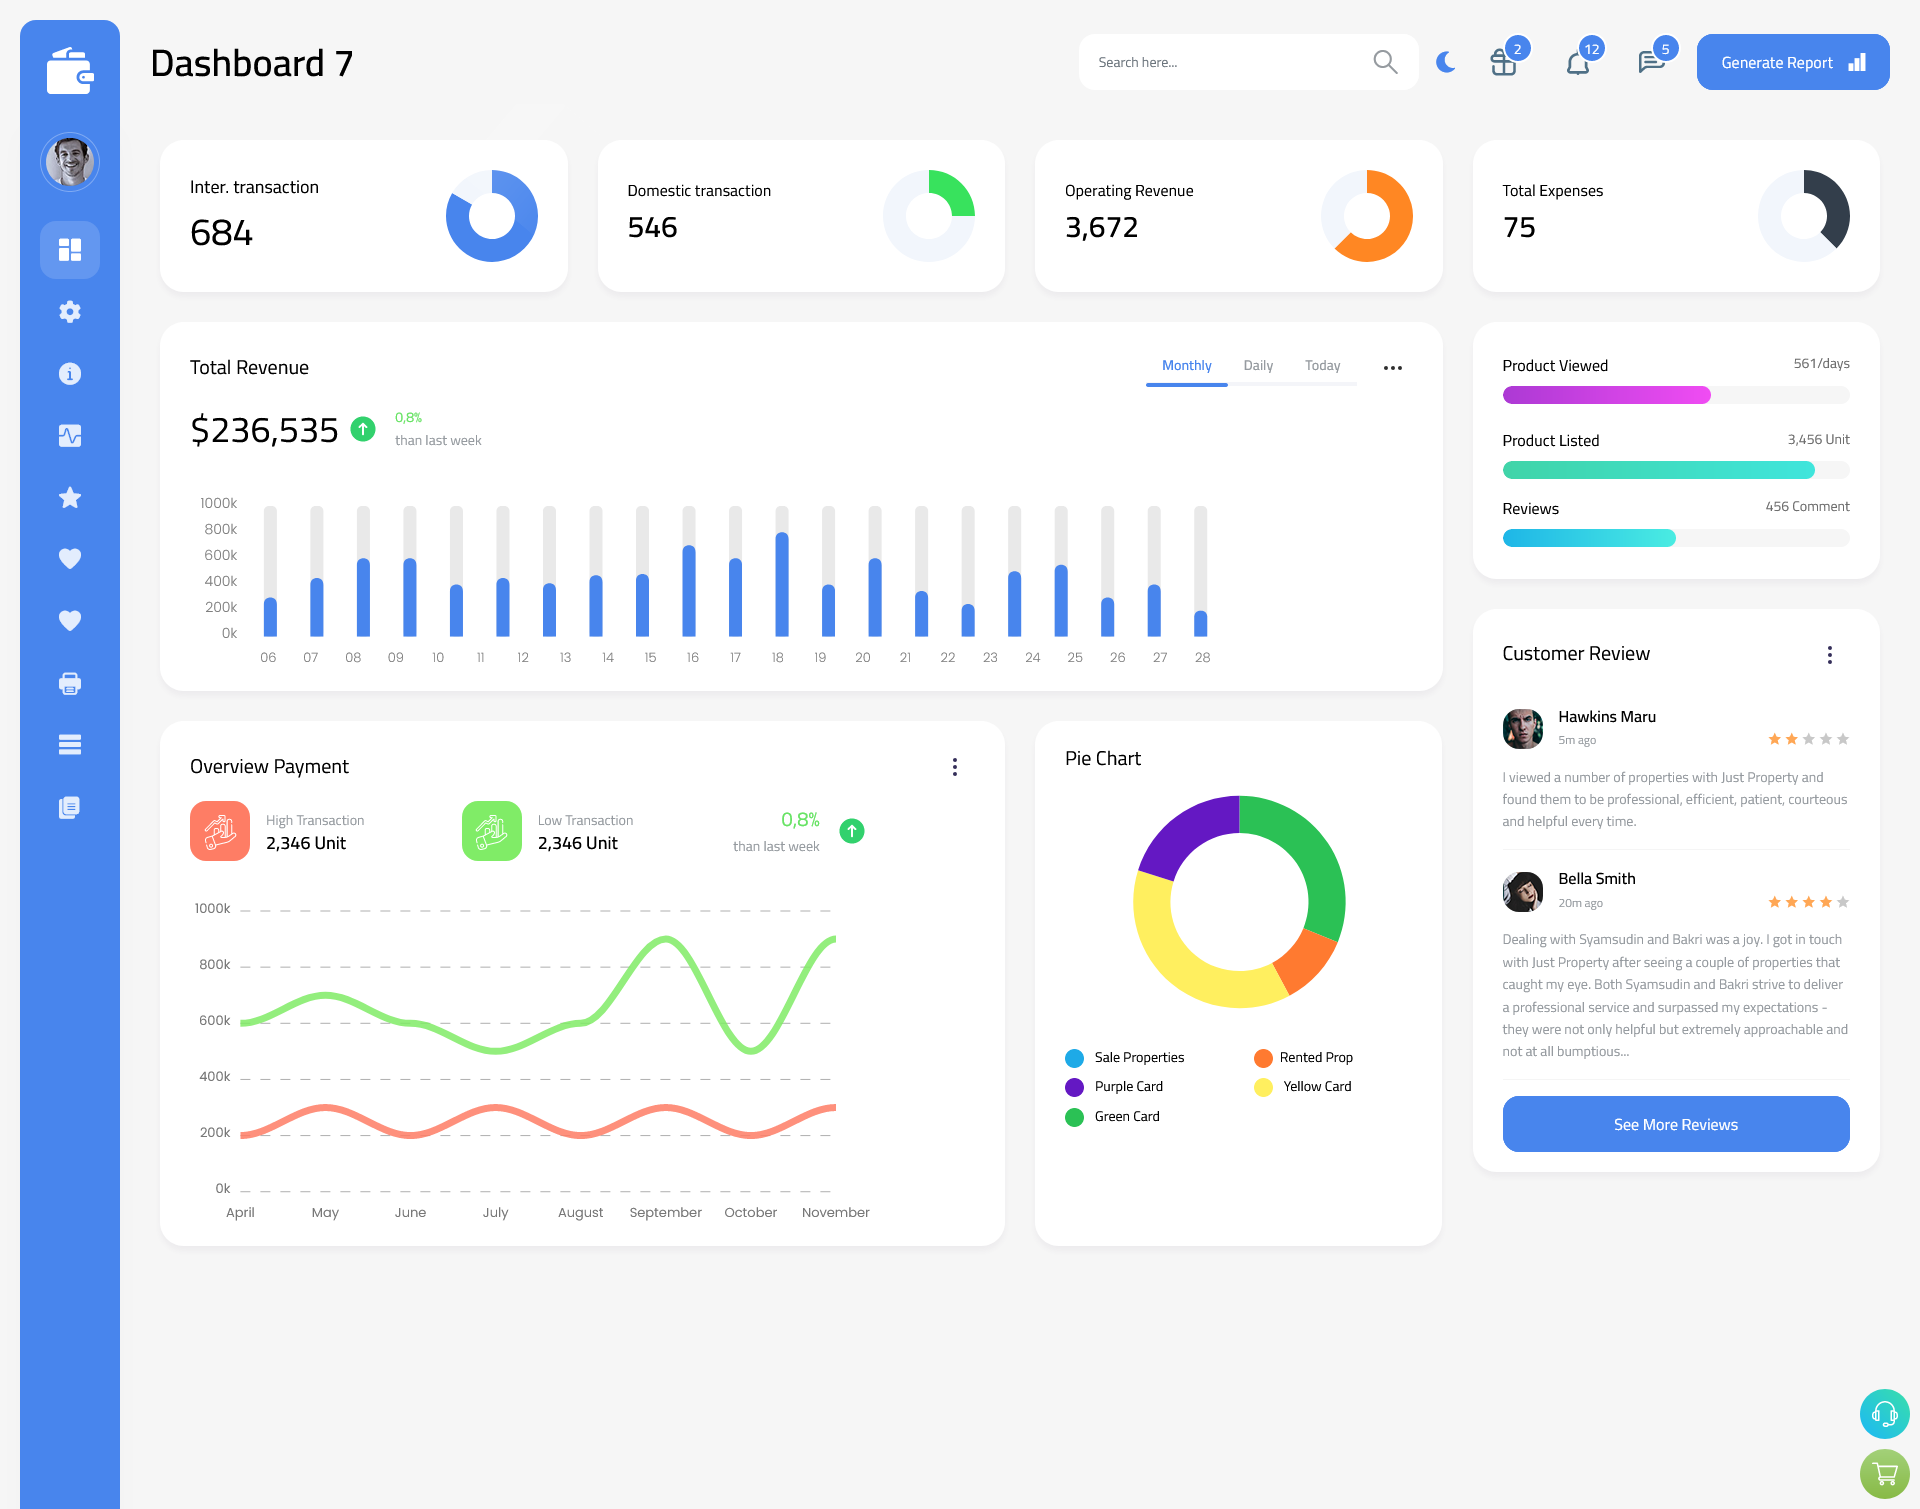Viewport: 1920px width, 1509px height.
Task: Click the list/menu icon in sidebar
Action: pos(69,744)
